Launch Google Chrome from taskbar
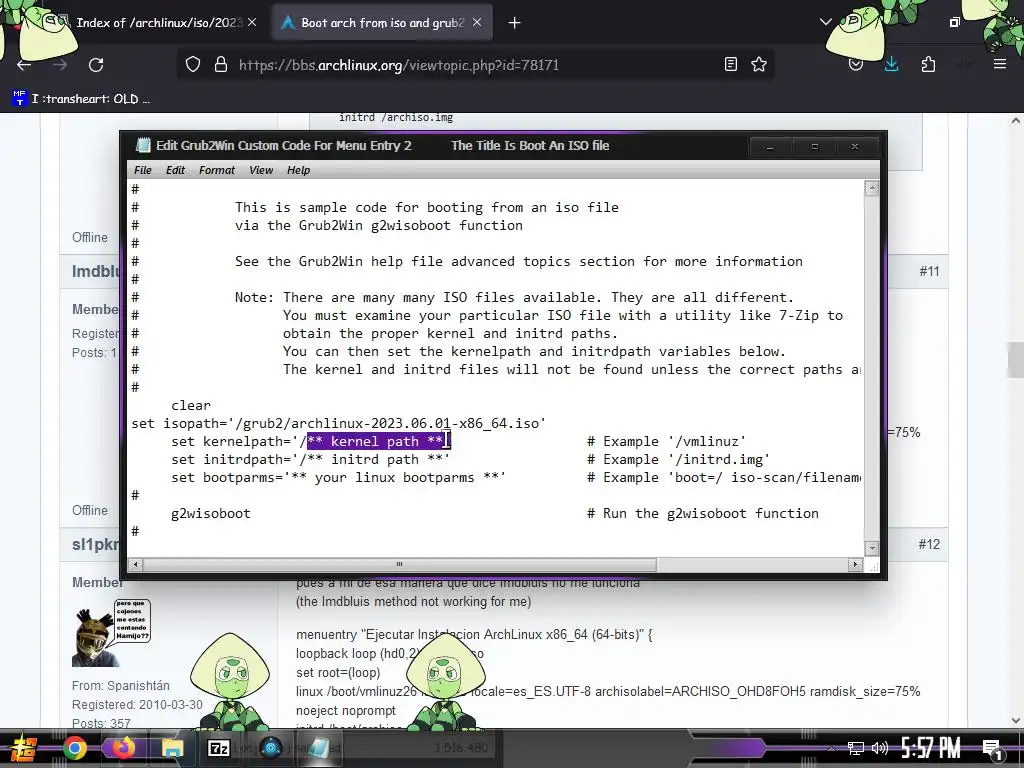Image resolution: width=1024 pixels, height=768 pixels. click(74, 748)
